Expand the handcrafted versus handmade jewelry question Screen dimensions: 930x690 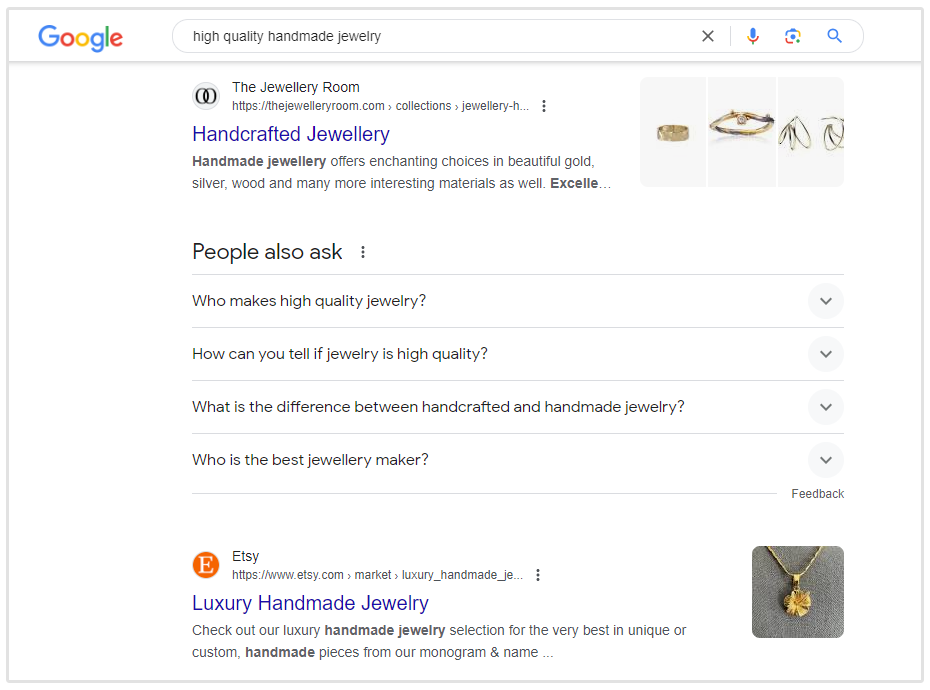tap(825, 407)
